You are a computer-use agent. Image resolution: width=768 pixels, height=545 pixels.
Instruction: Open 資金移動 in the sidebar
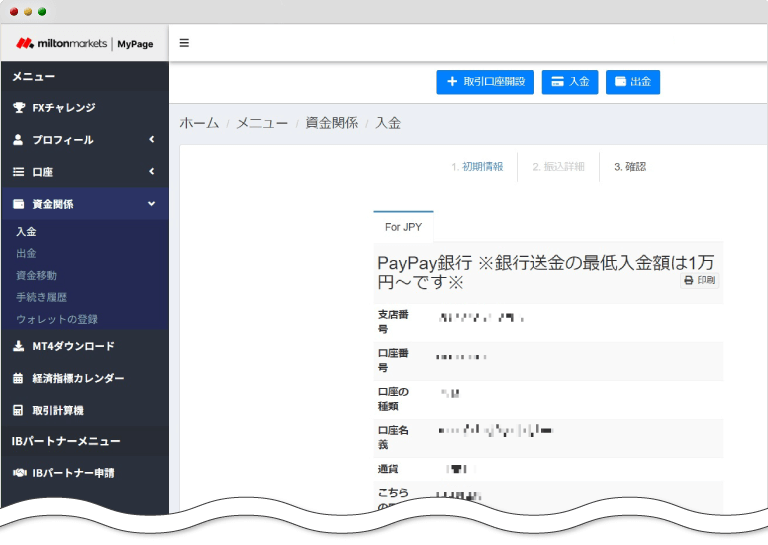37,275
